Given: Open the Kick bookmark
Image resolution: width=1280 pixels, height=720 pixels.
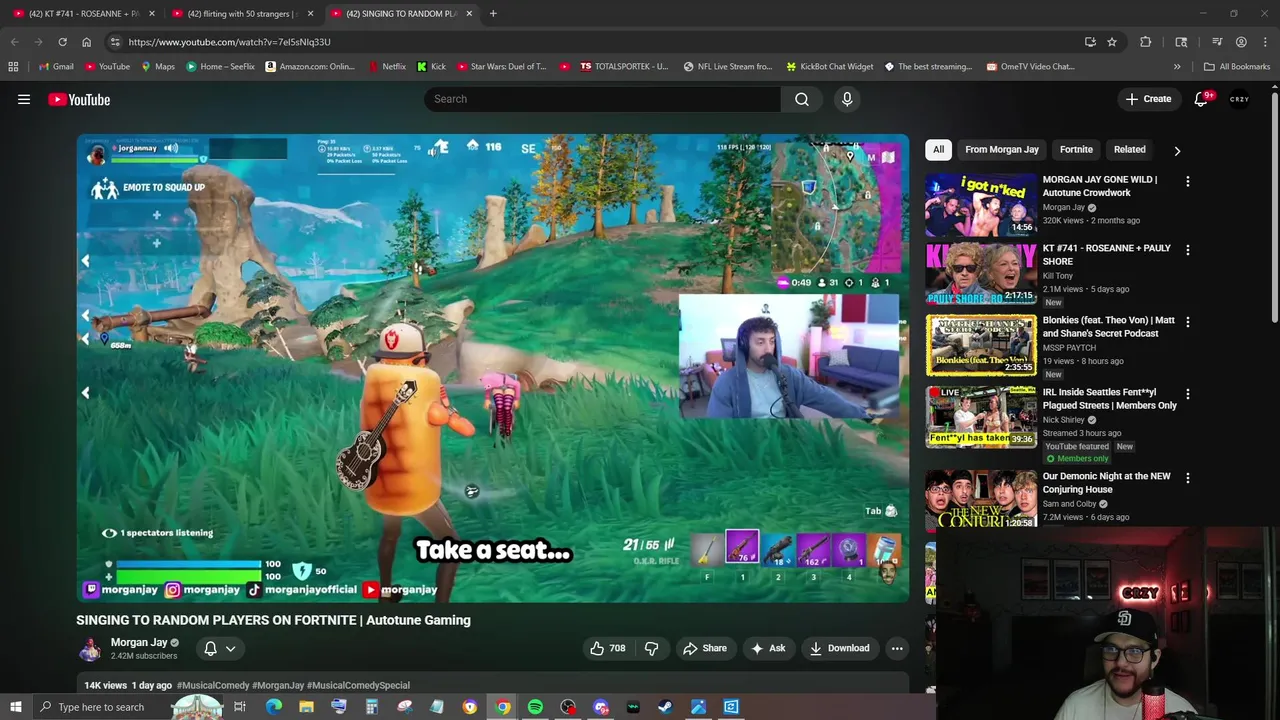Looking at the screenshot, I should click(431, 67).
